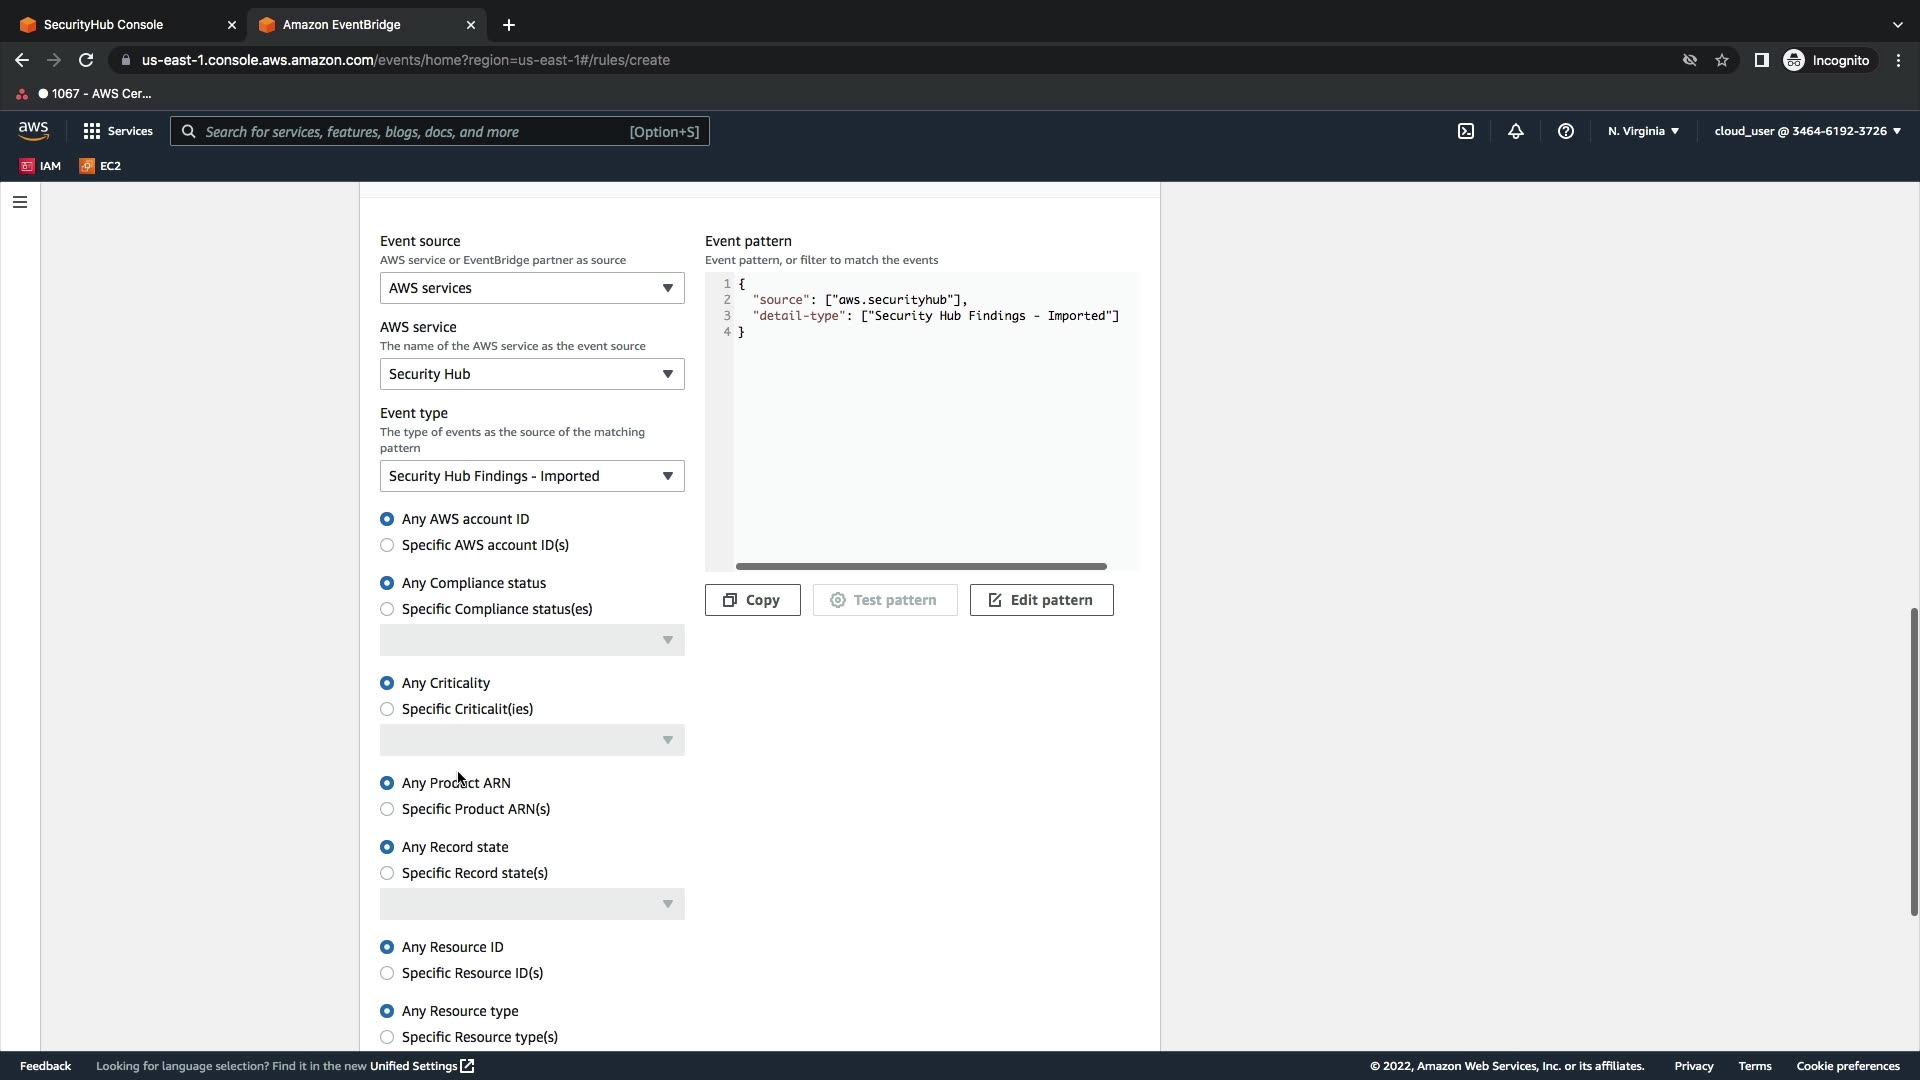Image resolution: width=1920 pixels, height=1080 pixels.
Task: Choose Specific Product ARN(s) radio button
Action: click(x=387, y=809)
